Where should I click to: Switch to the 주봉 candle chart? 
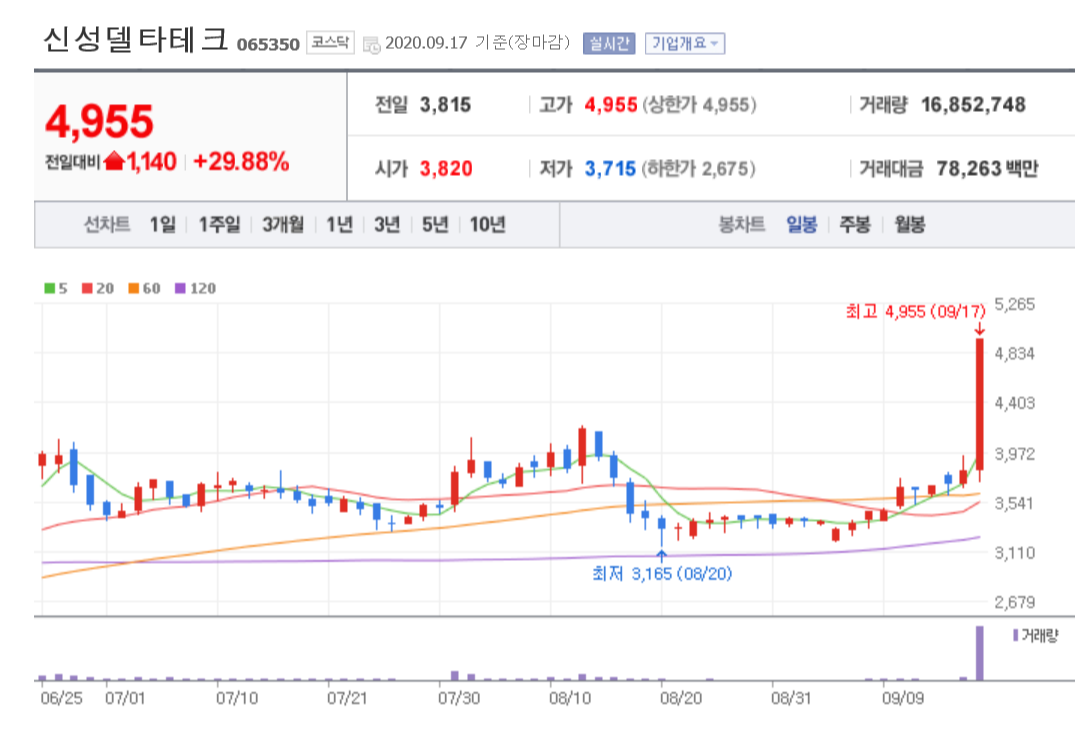click(855, 224)
